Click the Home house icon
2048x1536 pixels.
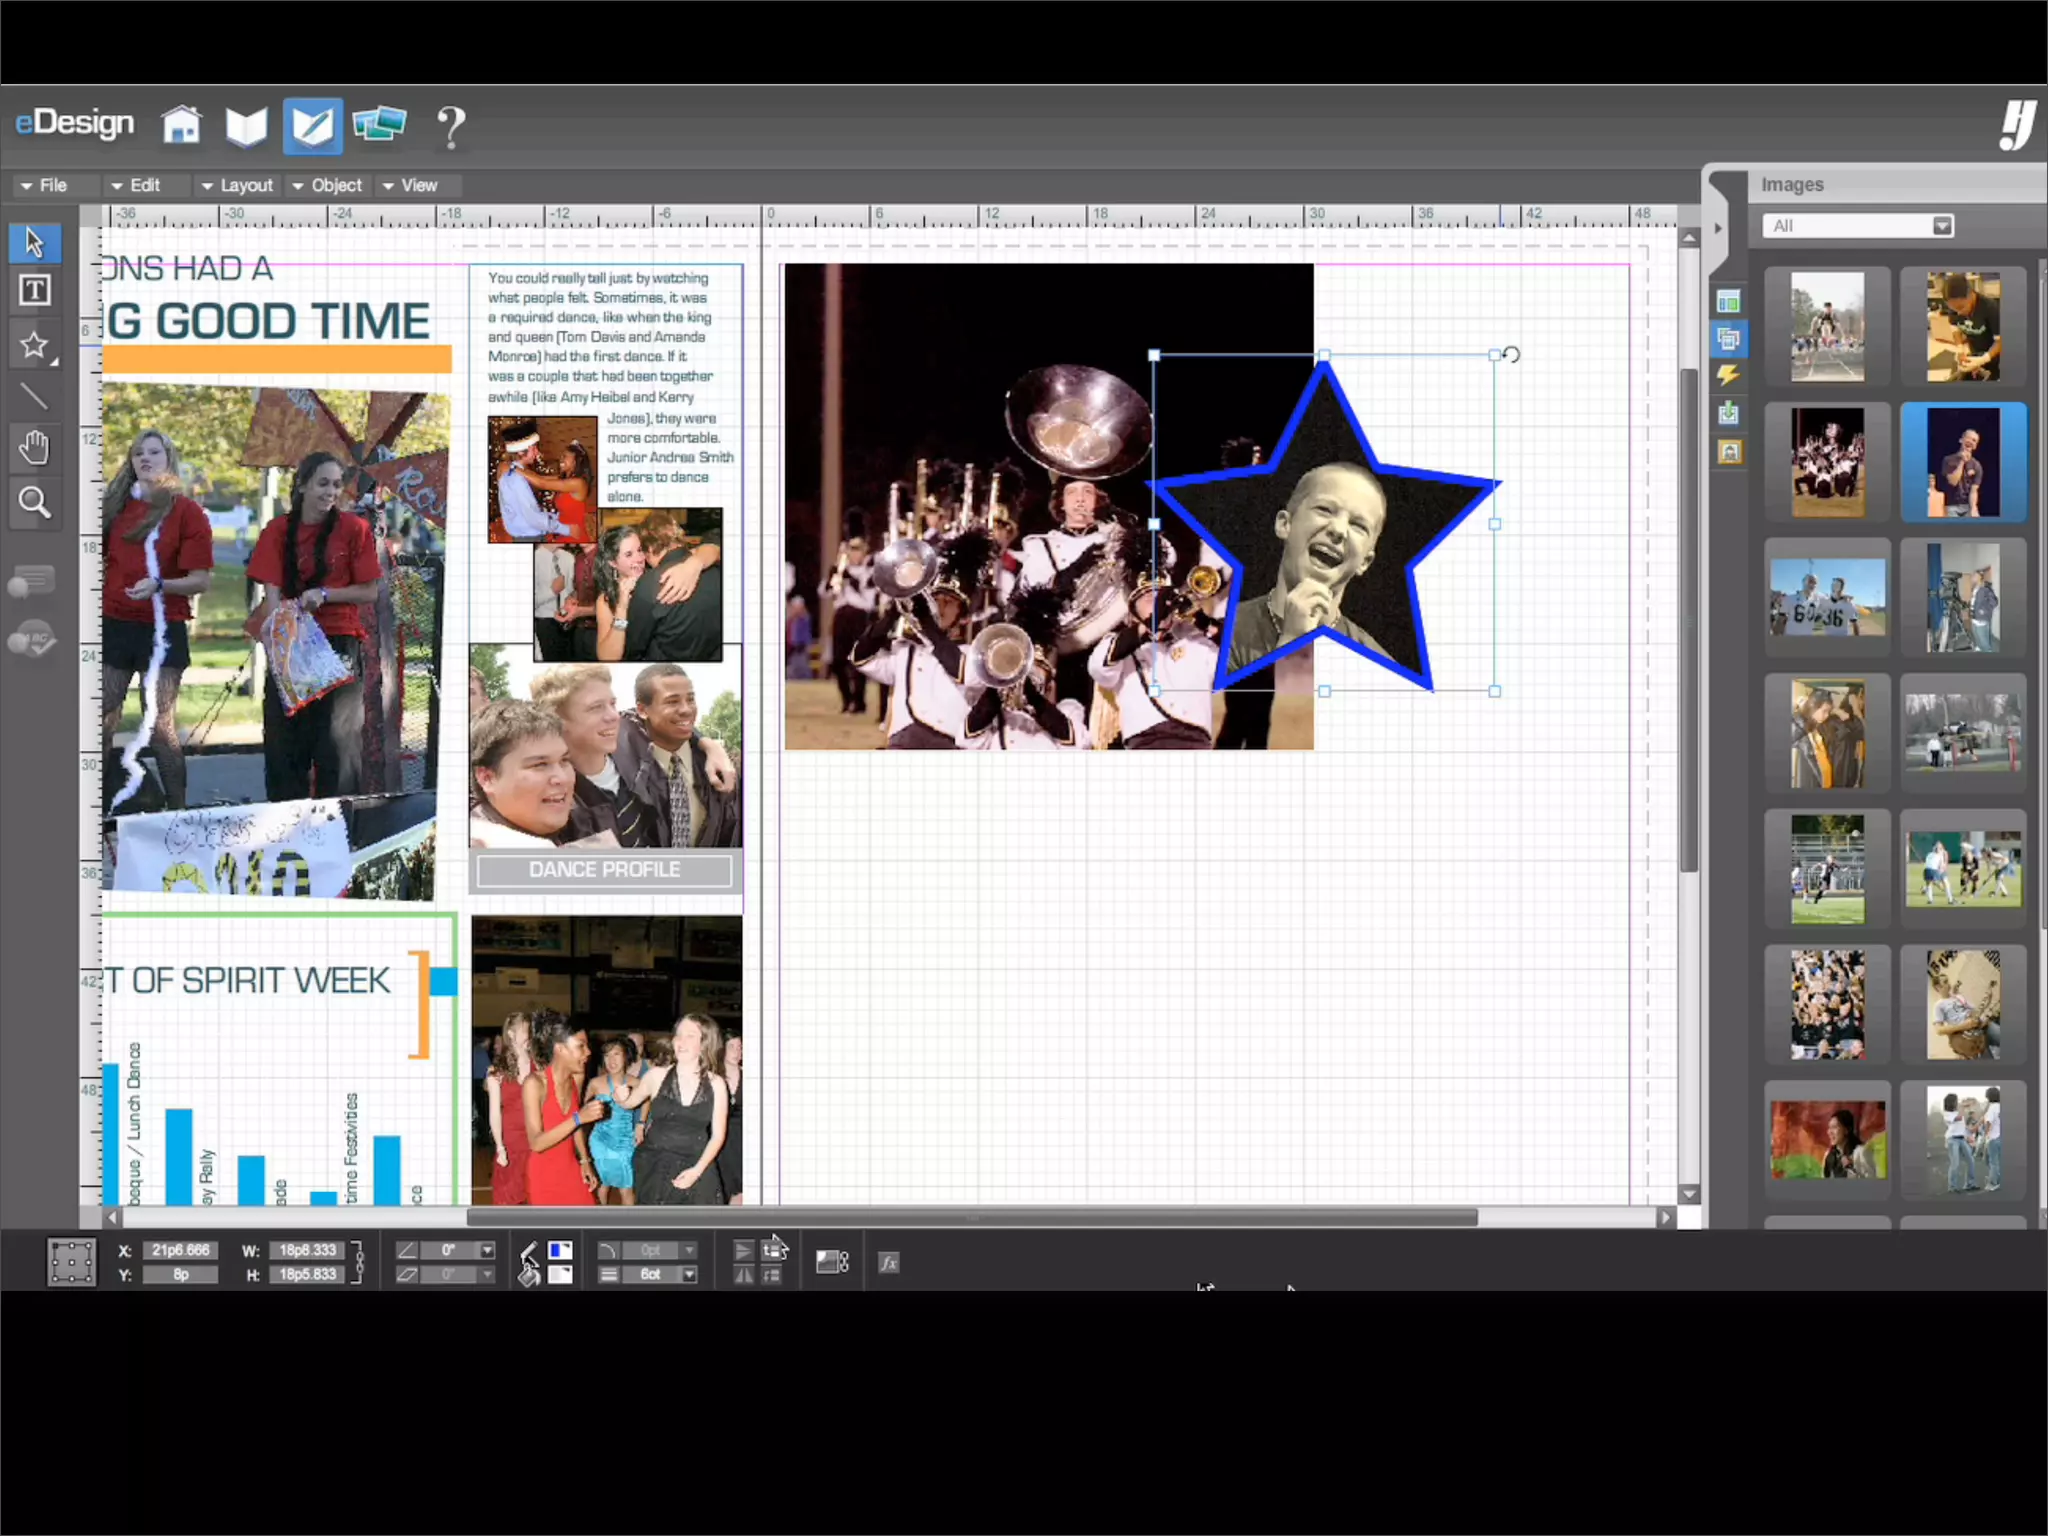pyautogui.click(x=181, y=126)
